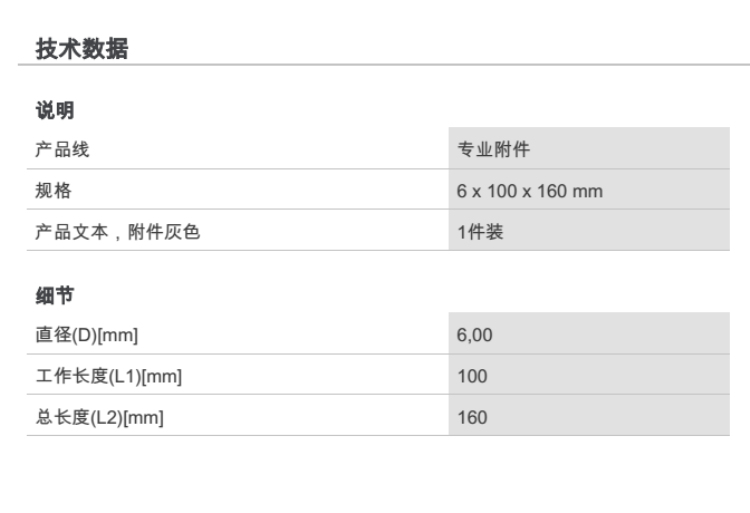Click the 细节 subsection title
This screenshot has height=513, width=750.
55,295
